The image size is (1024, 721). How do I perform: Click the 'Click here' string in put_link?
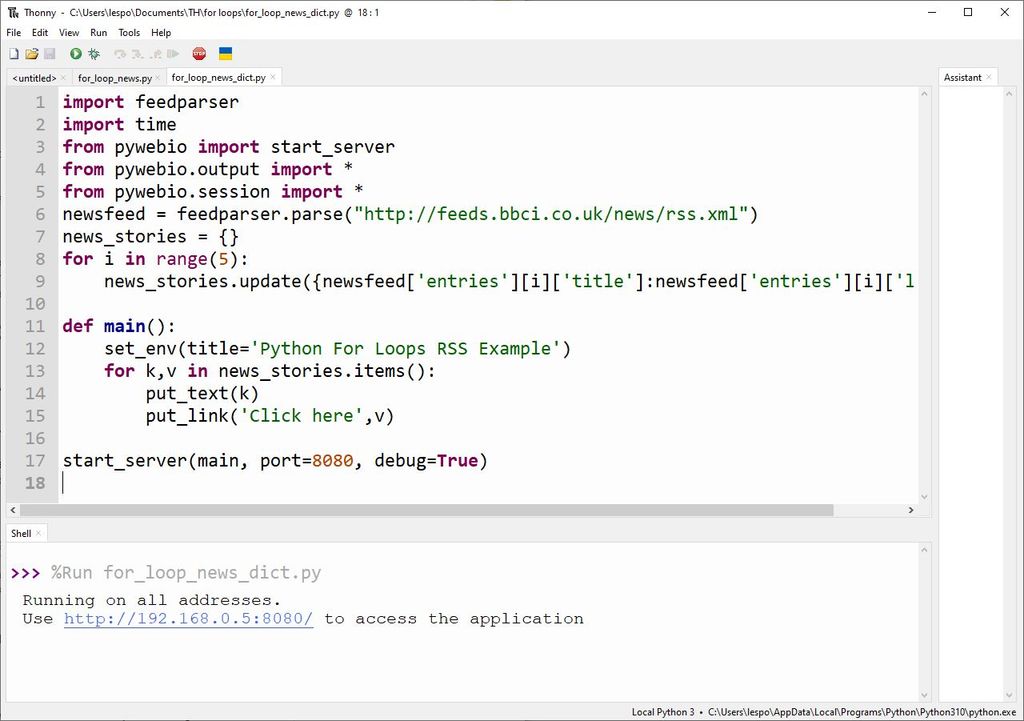coord(301,415)
